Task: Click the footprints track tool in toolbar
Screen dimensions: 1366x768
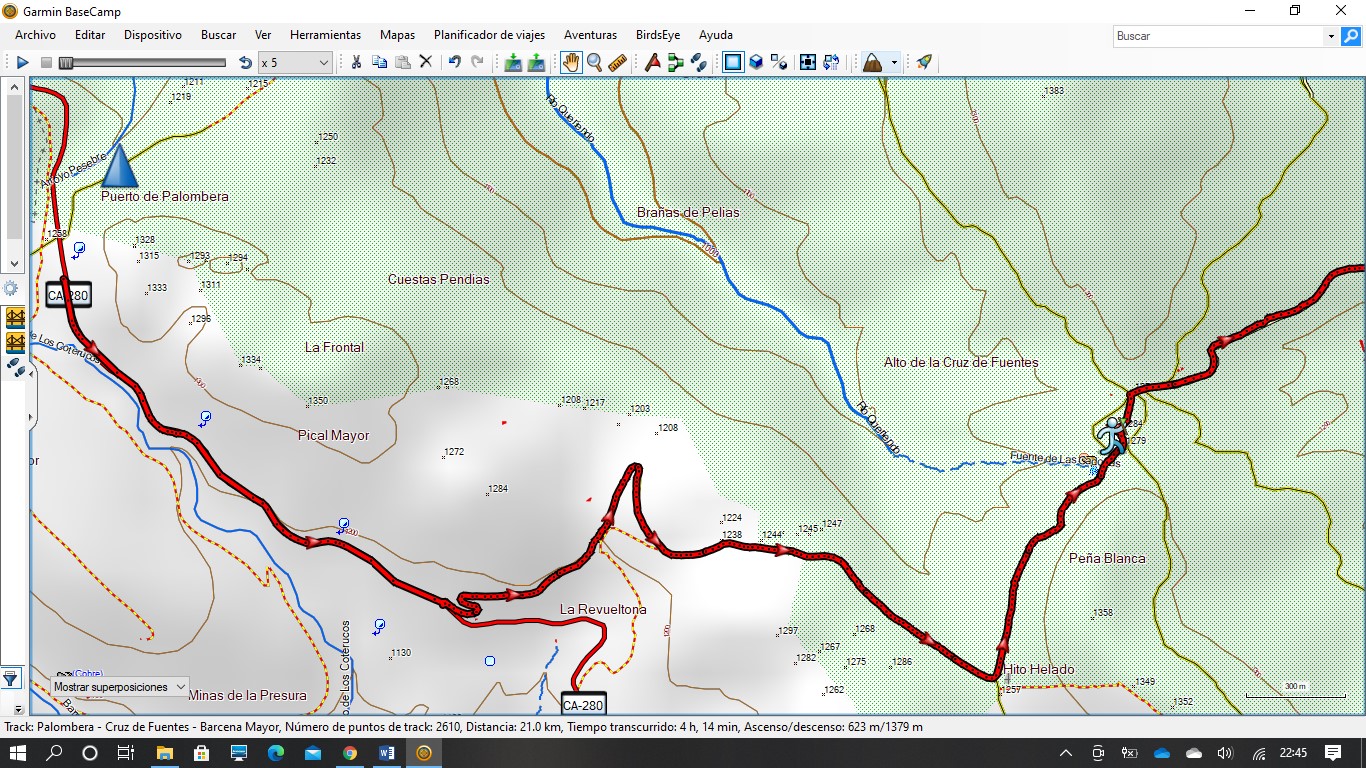Action: (699, 62)
